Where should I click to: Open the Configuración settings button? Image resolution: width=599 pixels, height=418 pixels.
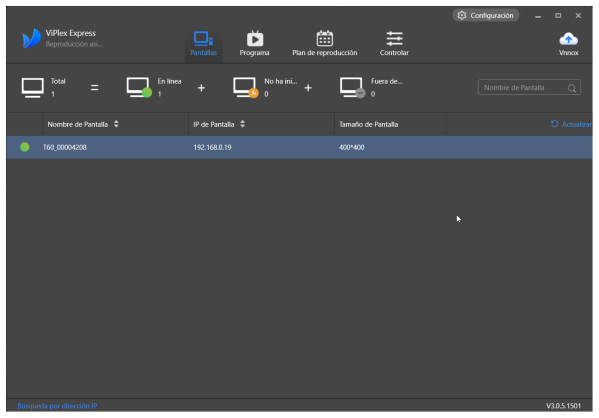[x=486, y=15]
